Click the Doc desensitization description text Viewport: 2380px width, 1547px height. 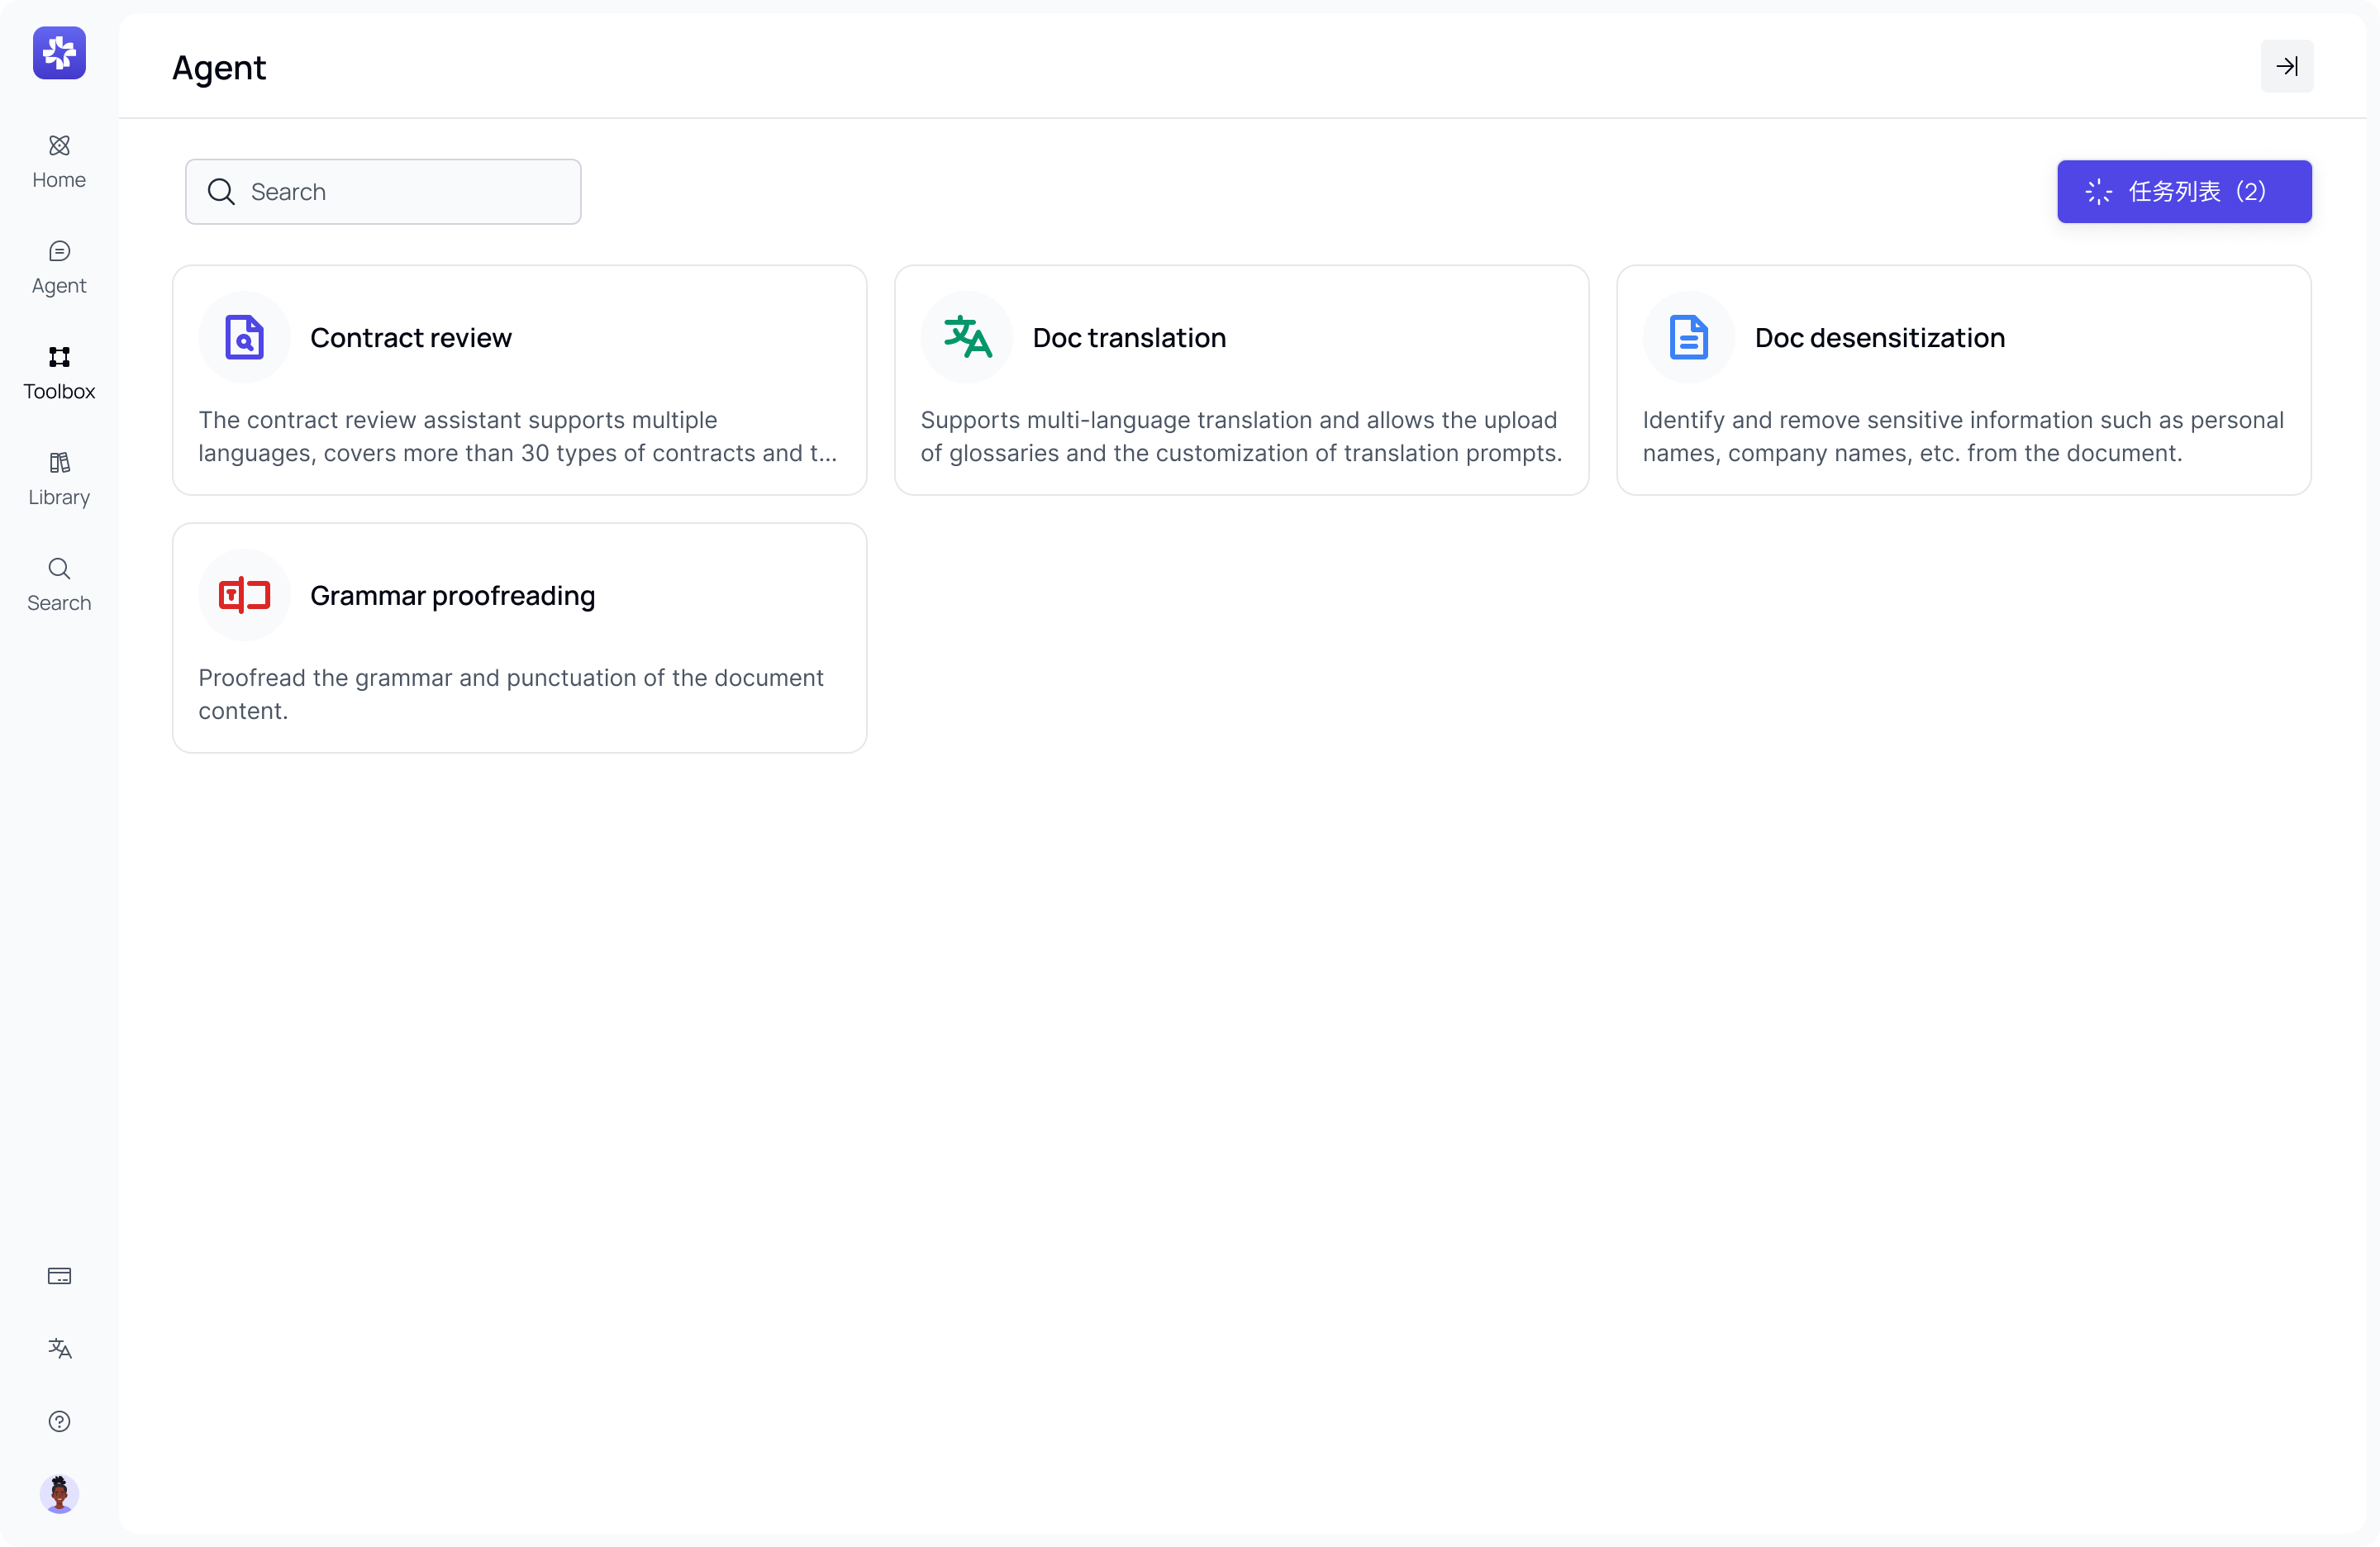pos(1963,437)
